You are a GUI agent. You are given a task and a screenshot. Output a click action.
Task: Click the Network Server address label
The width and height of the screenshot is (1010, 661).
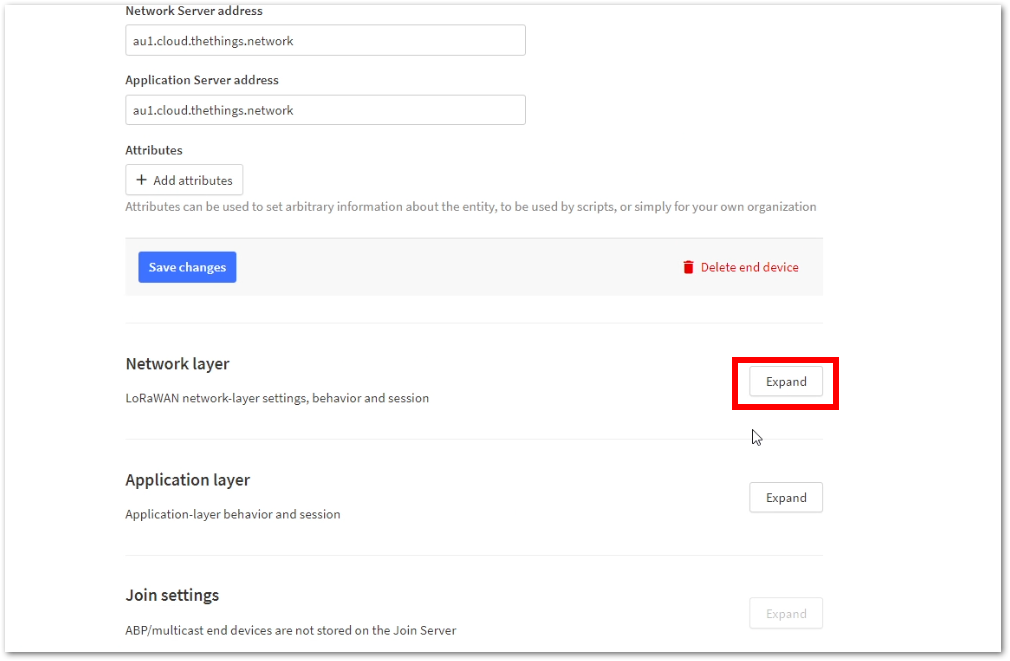coord(194,11)
